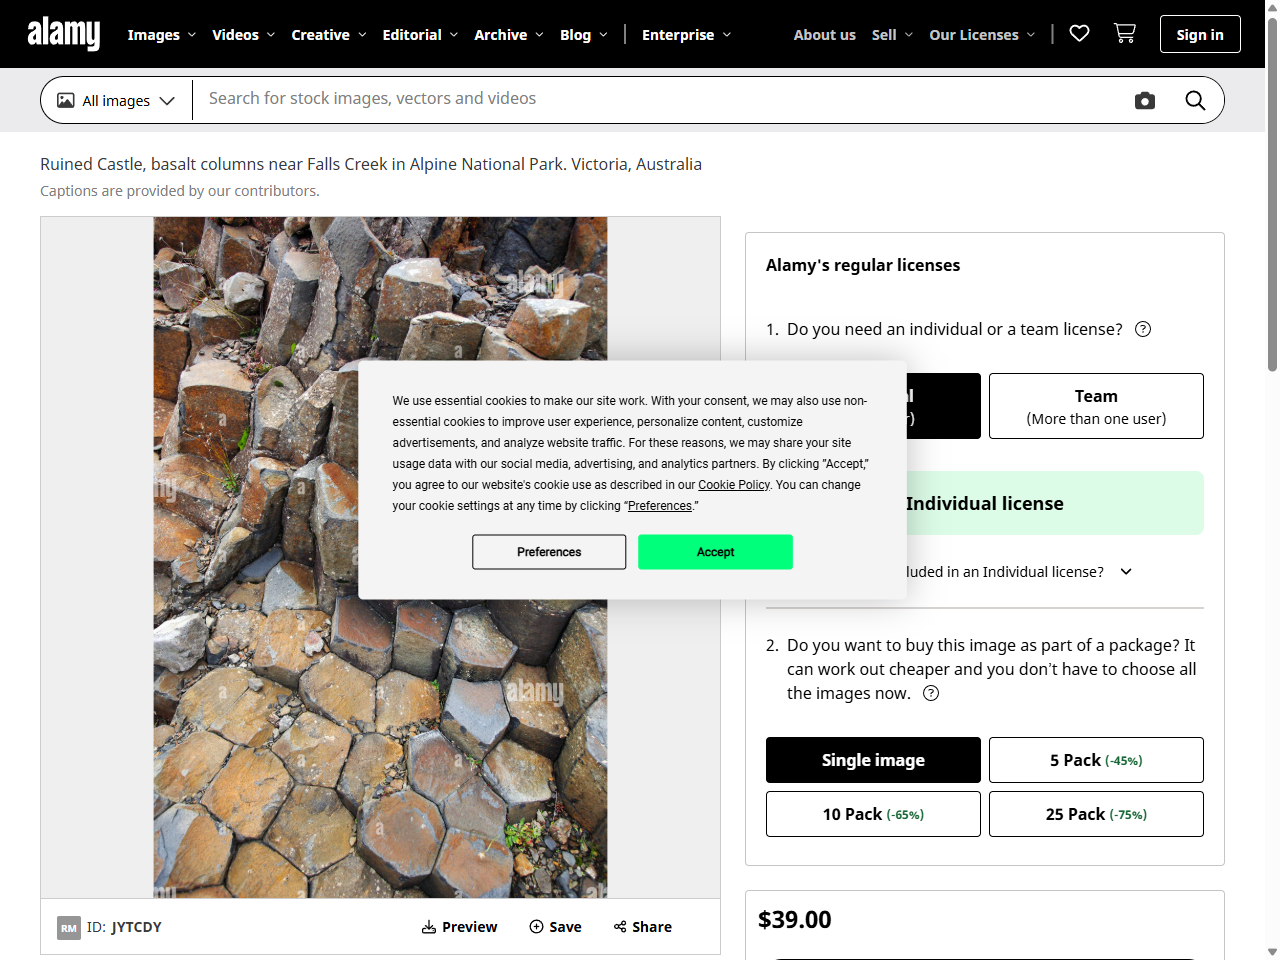Open the Editorial menu
Viewport: 1280px width, 960px height.
420,34
